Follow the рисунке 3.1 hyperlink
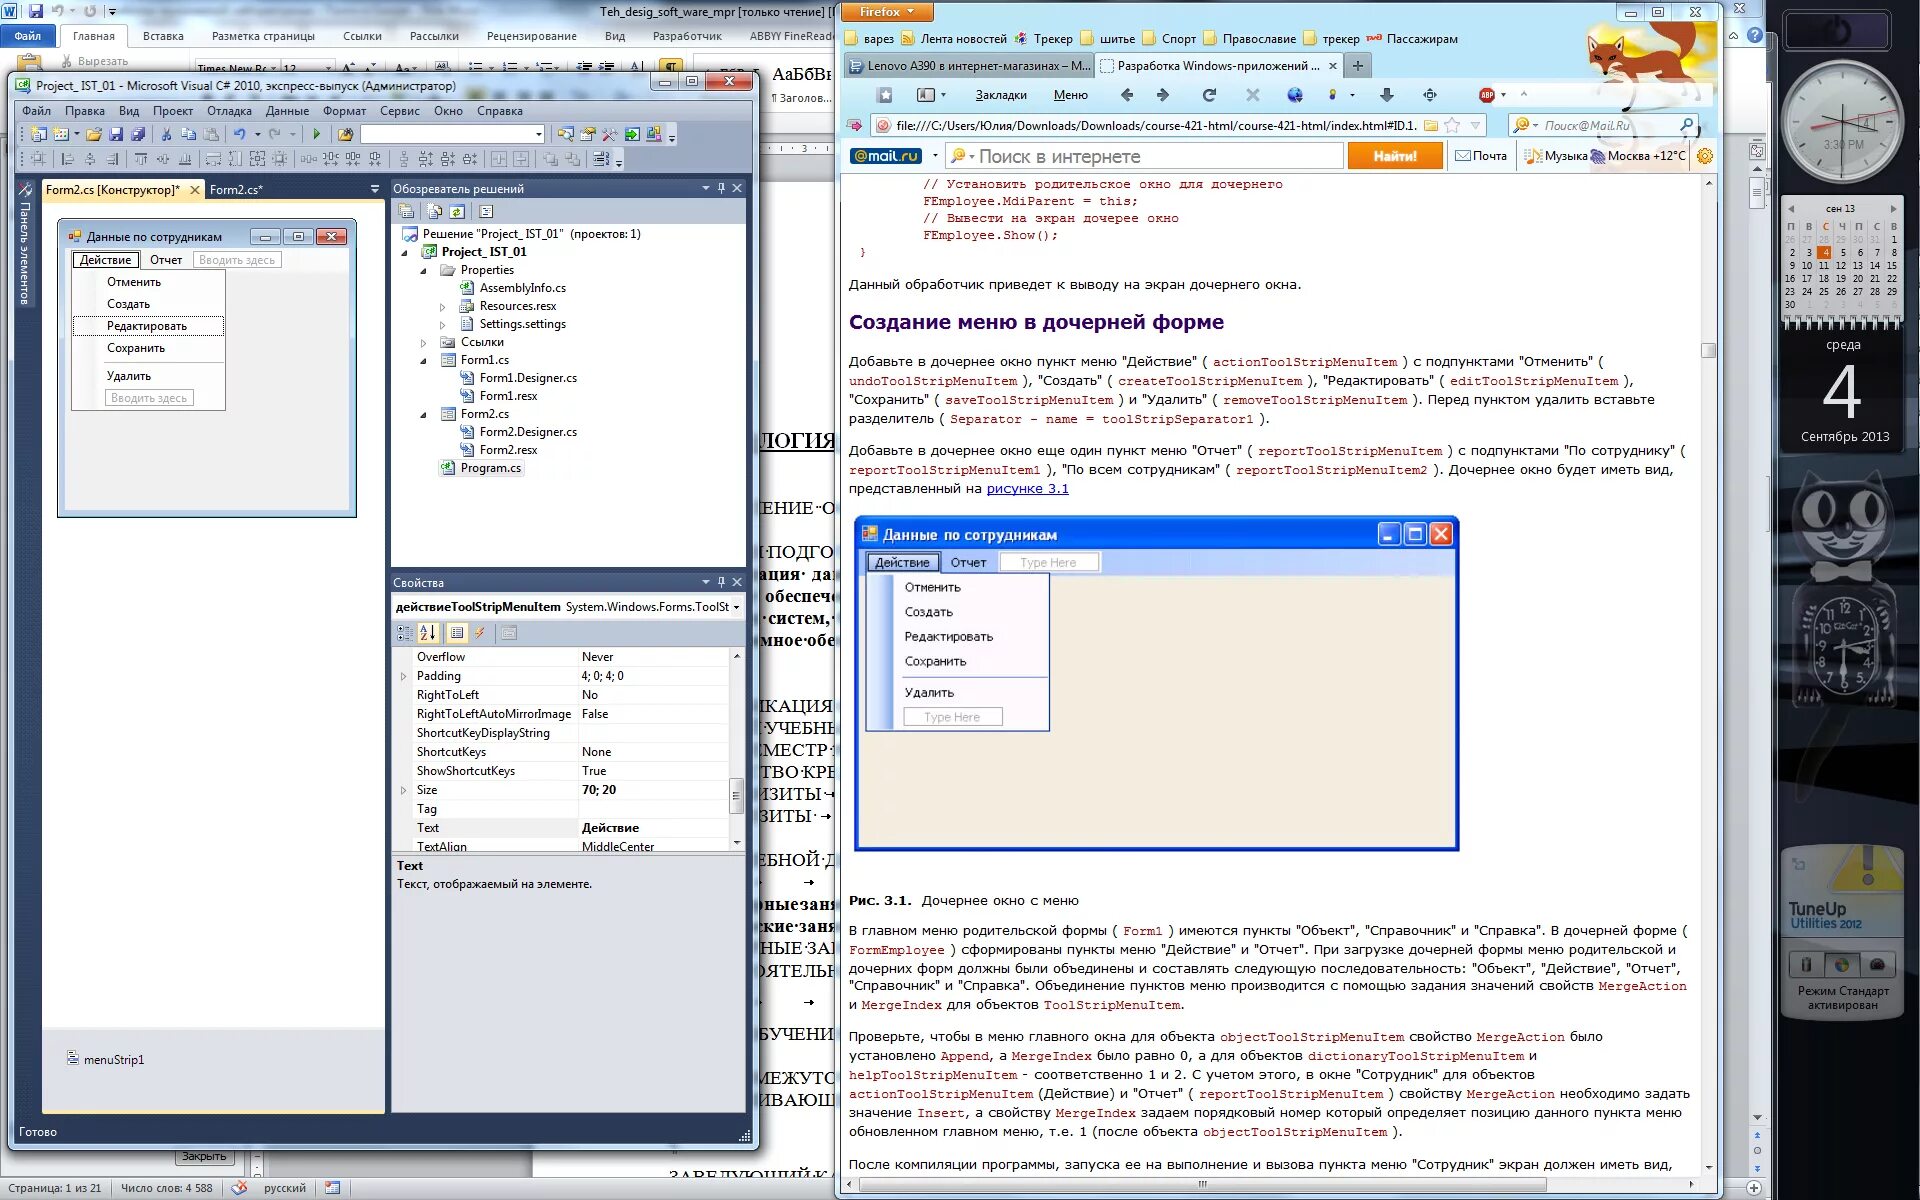Screen dimensions: 1920x1200 point(1027,489)
